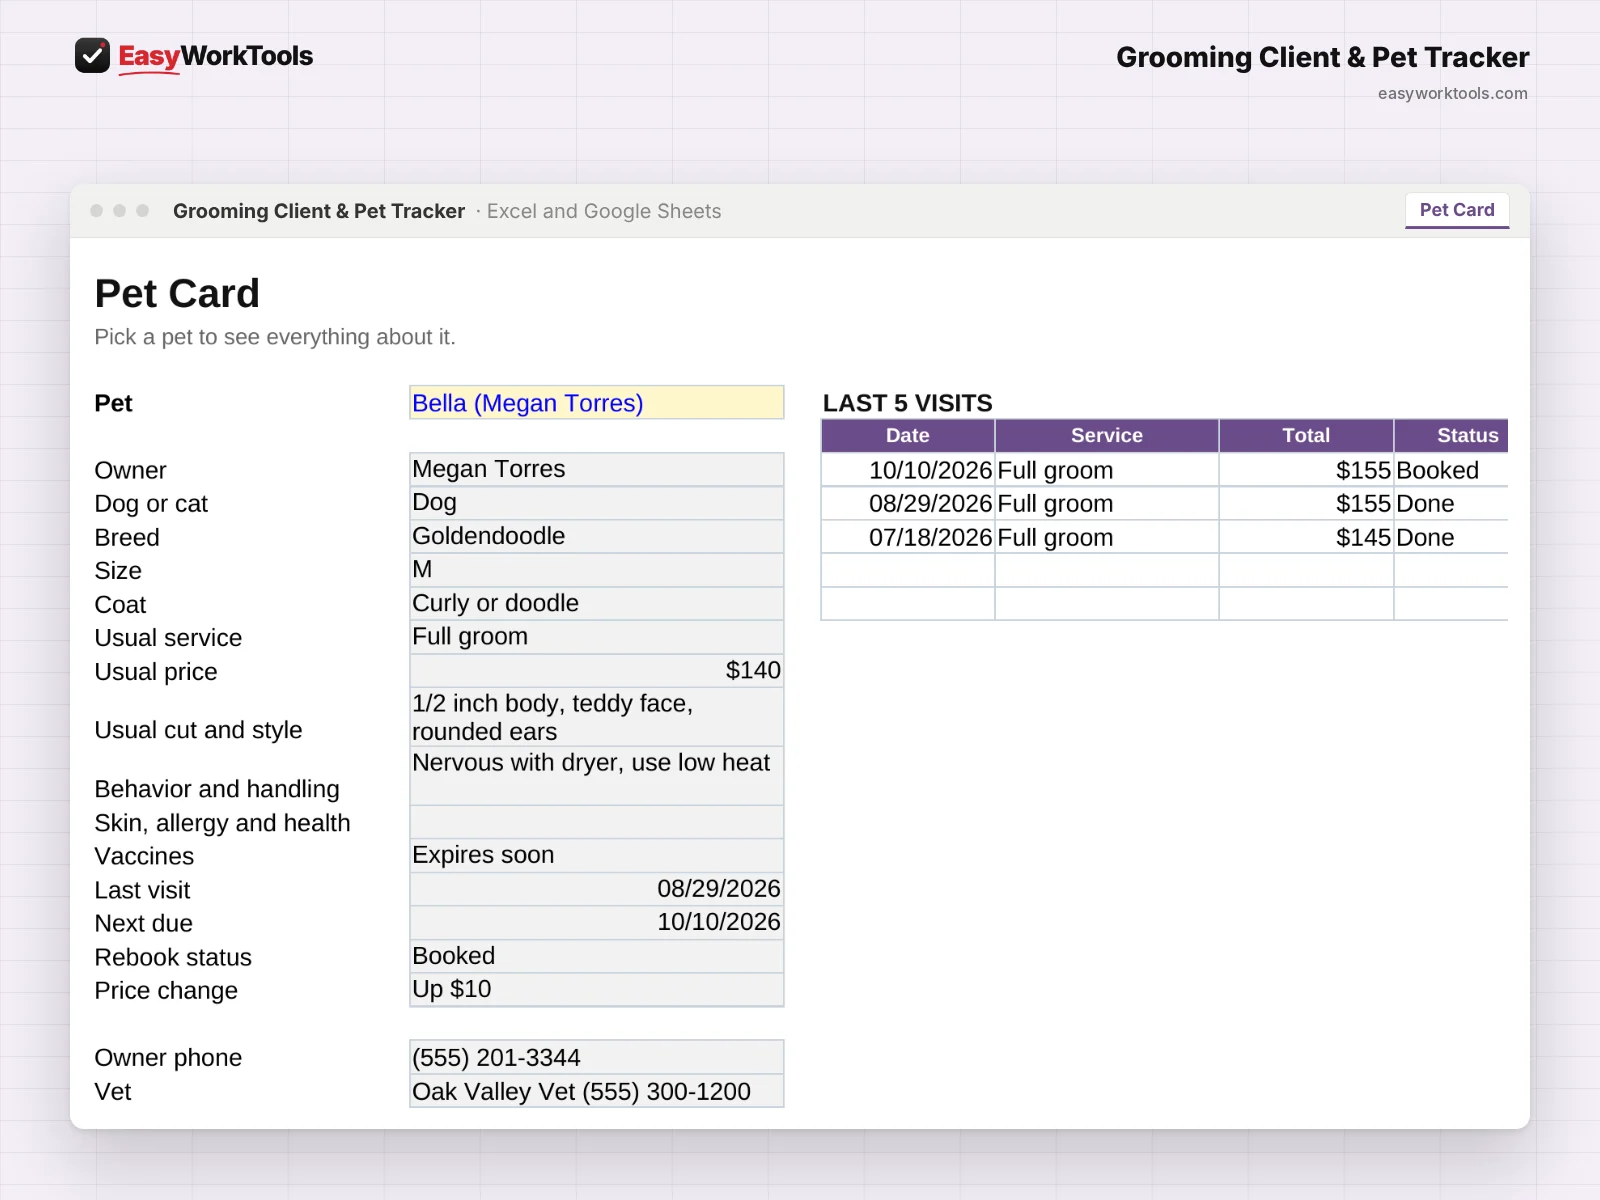The height and width of the screenshot is (1200, 1600).
Task: Visit the easyworktools.com link
Action: coord(1452,93)
